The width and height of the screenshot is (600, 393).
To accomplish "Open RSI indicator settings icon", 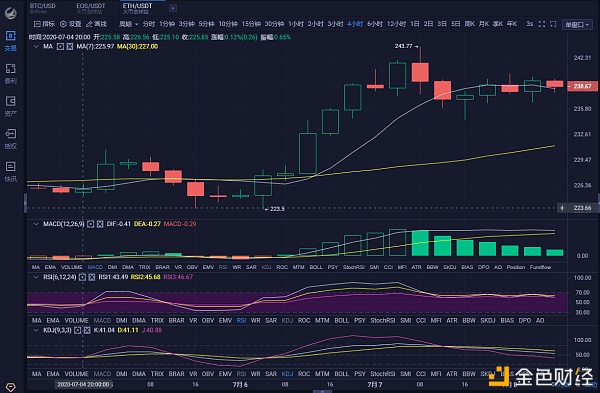I will coord(82,277).
